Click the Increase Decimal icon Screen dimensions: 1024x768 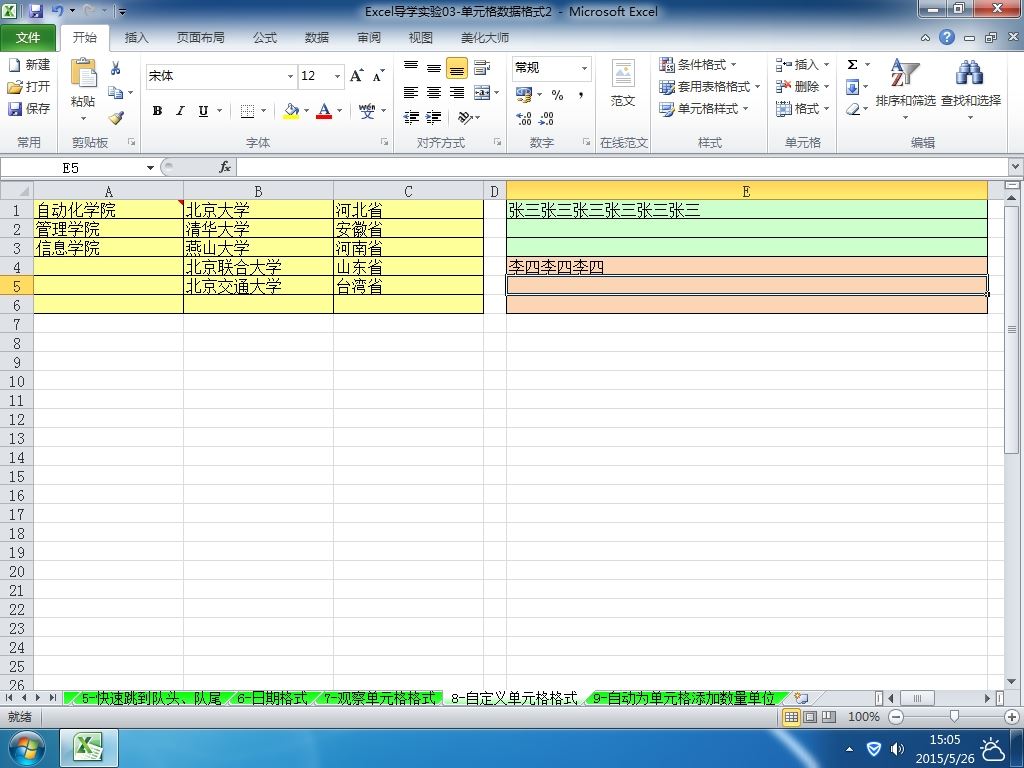[x=524, y=118]
